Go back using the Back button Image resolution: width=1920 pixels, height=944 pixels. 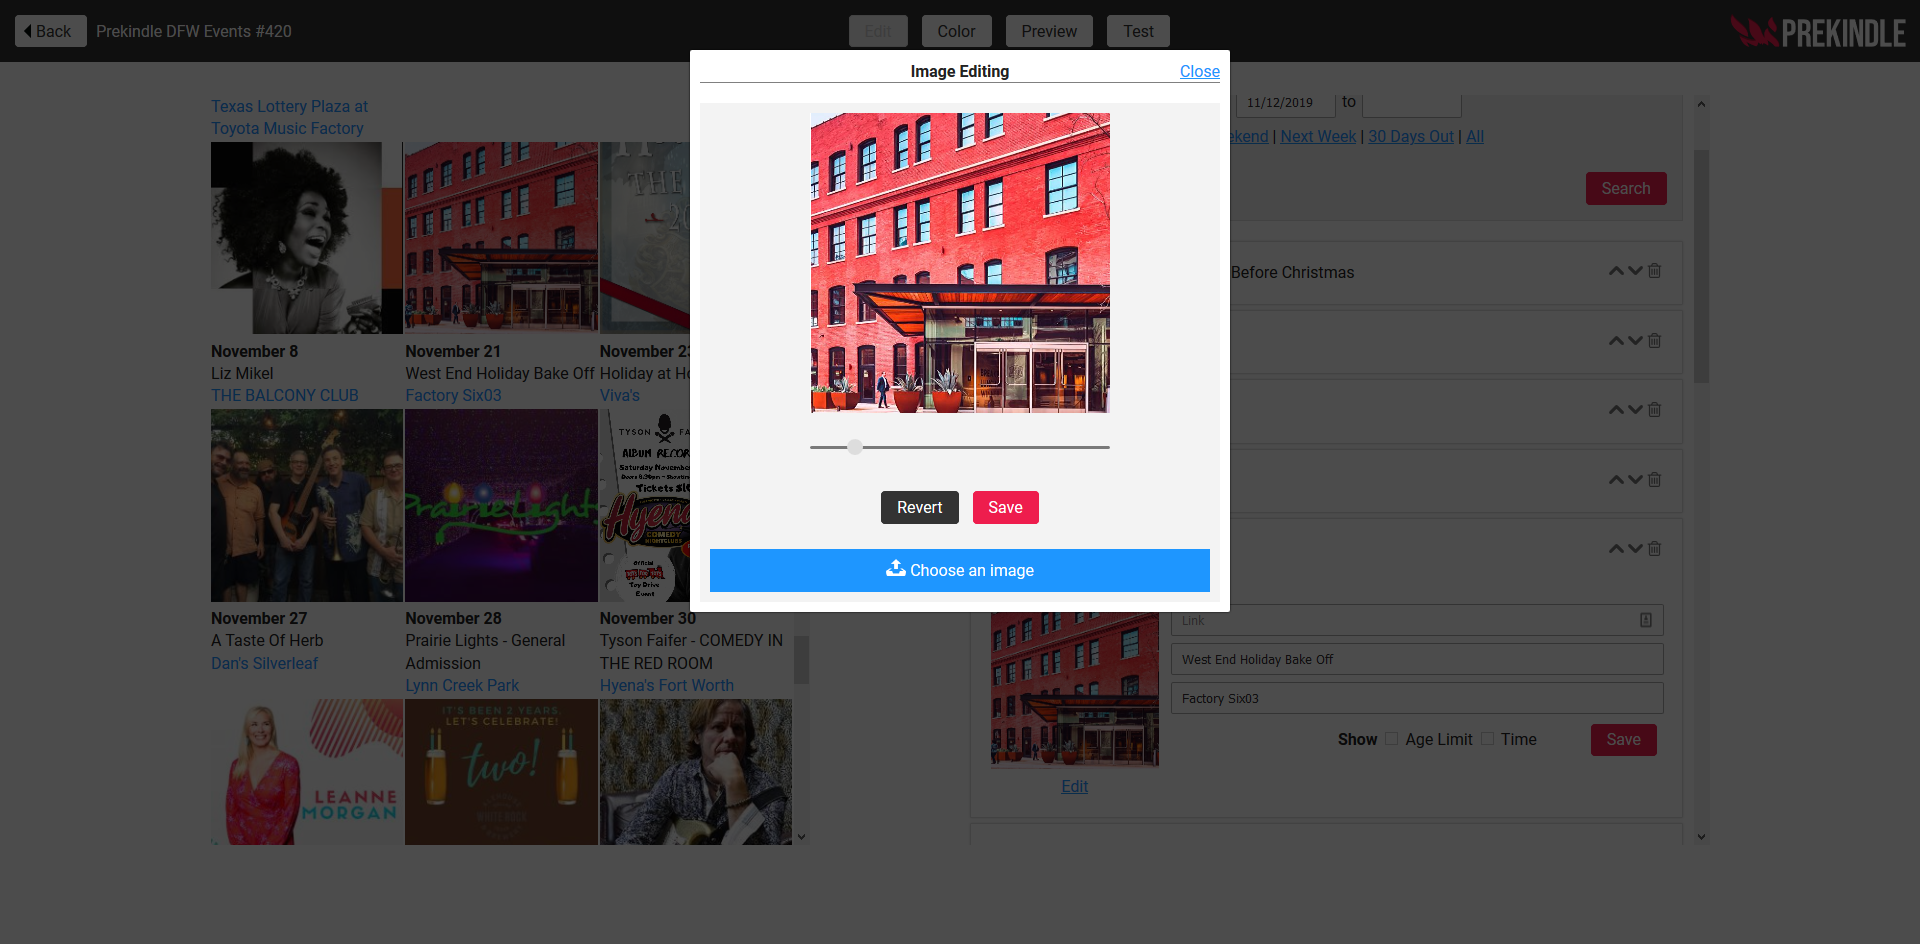tap(50, 31)
